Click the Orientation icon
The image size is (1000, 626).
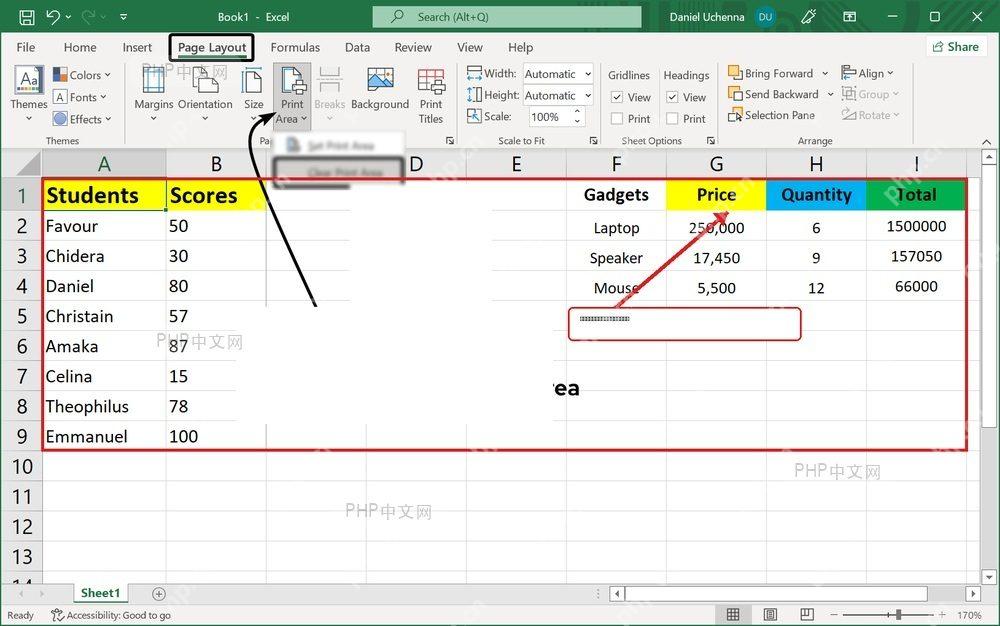pos(205,81)
